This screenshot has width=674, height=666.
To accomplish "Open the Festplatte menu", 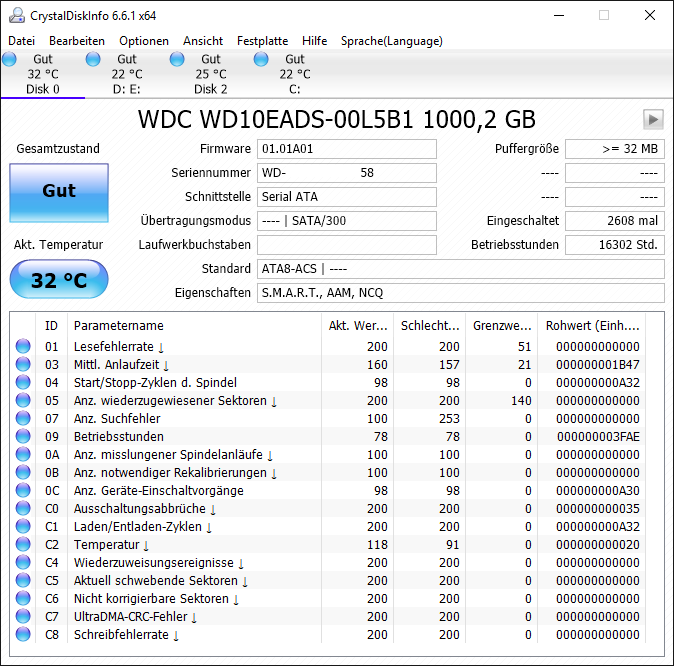I will pos(263,41).
